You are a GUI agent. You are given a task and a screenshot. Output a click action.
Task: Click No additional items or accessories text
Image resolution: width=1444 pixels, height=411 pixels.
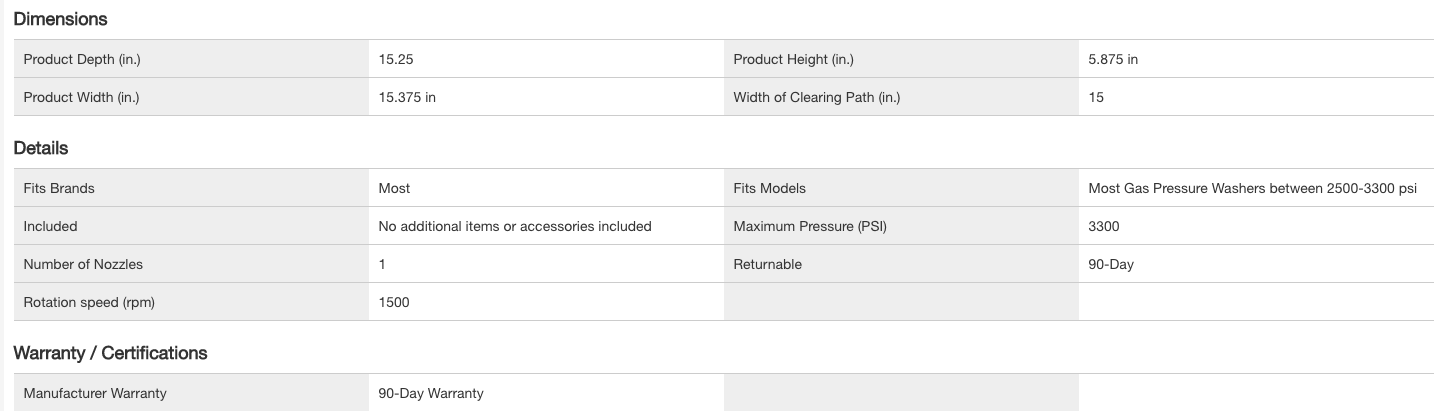pyautogui.click(x=515, y=226)
